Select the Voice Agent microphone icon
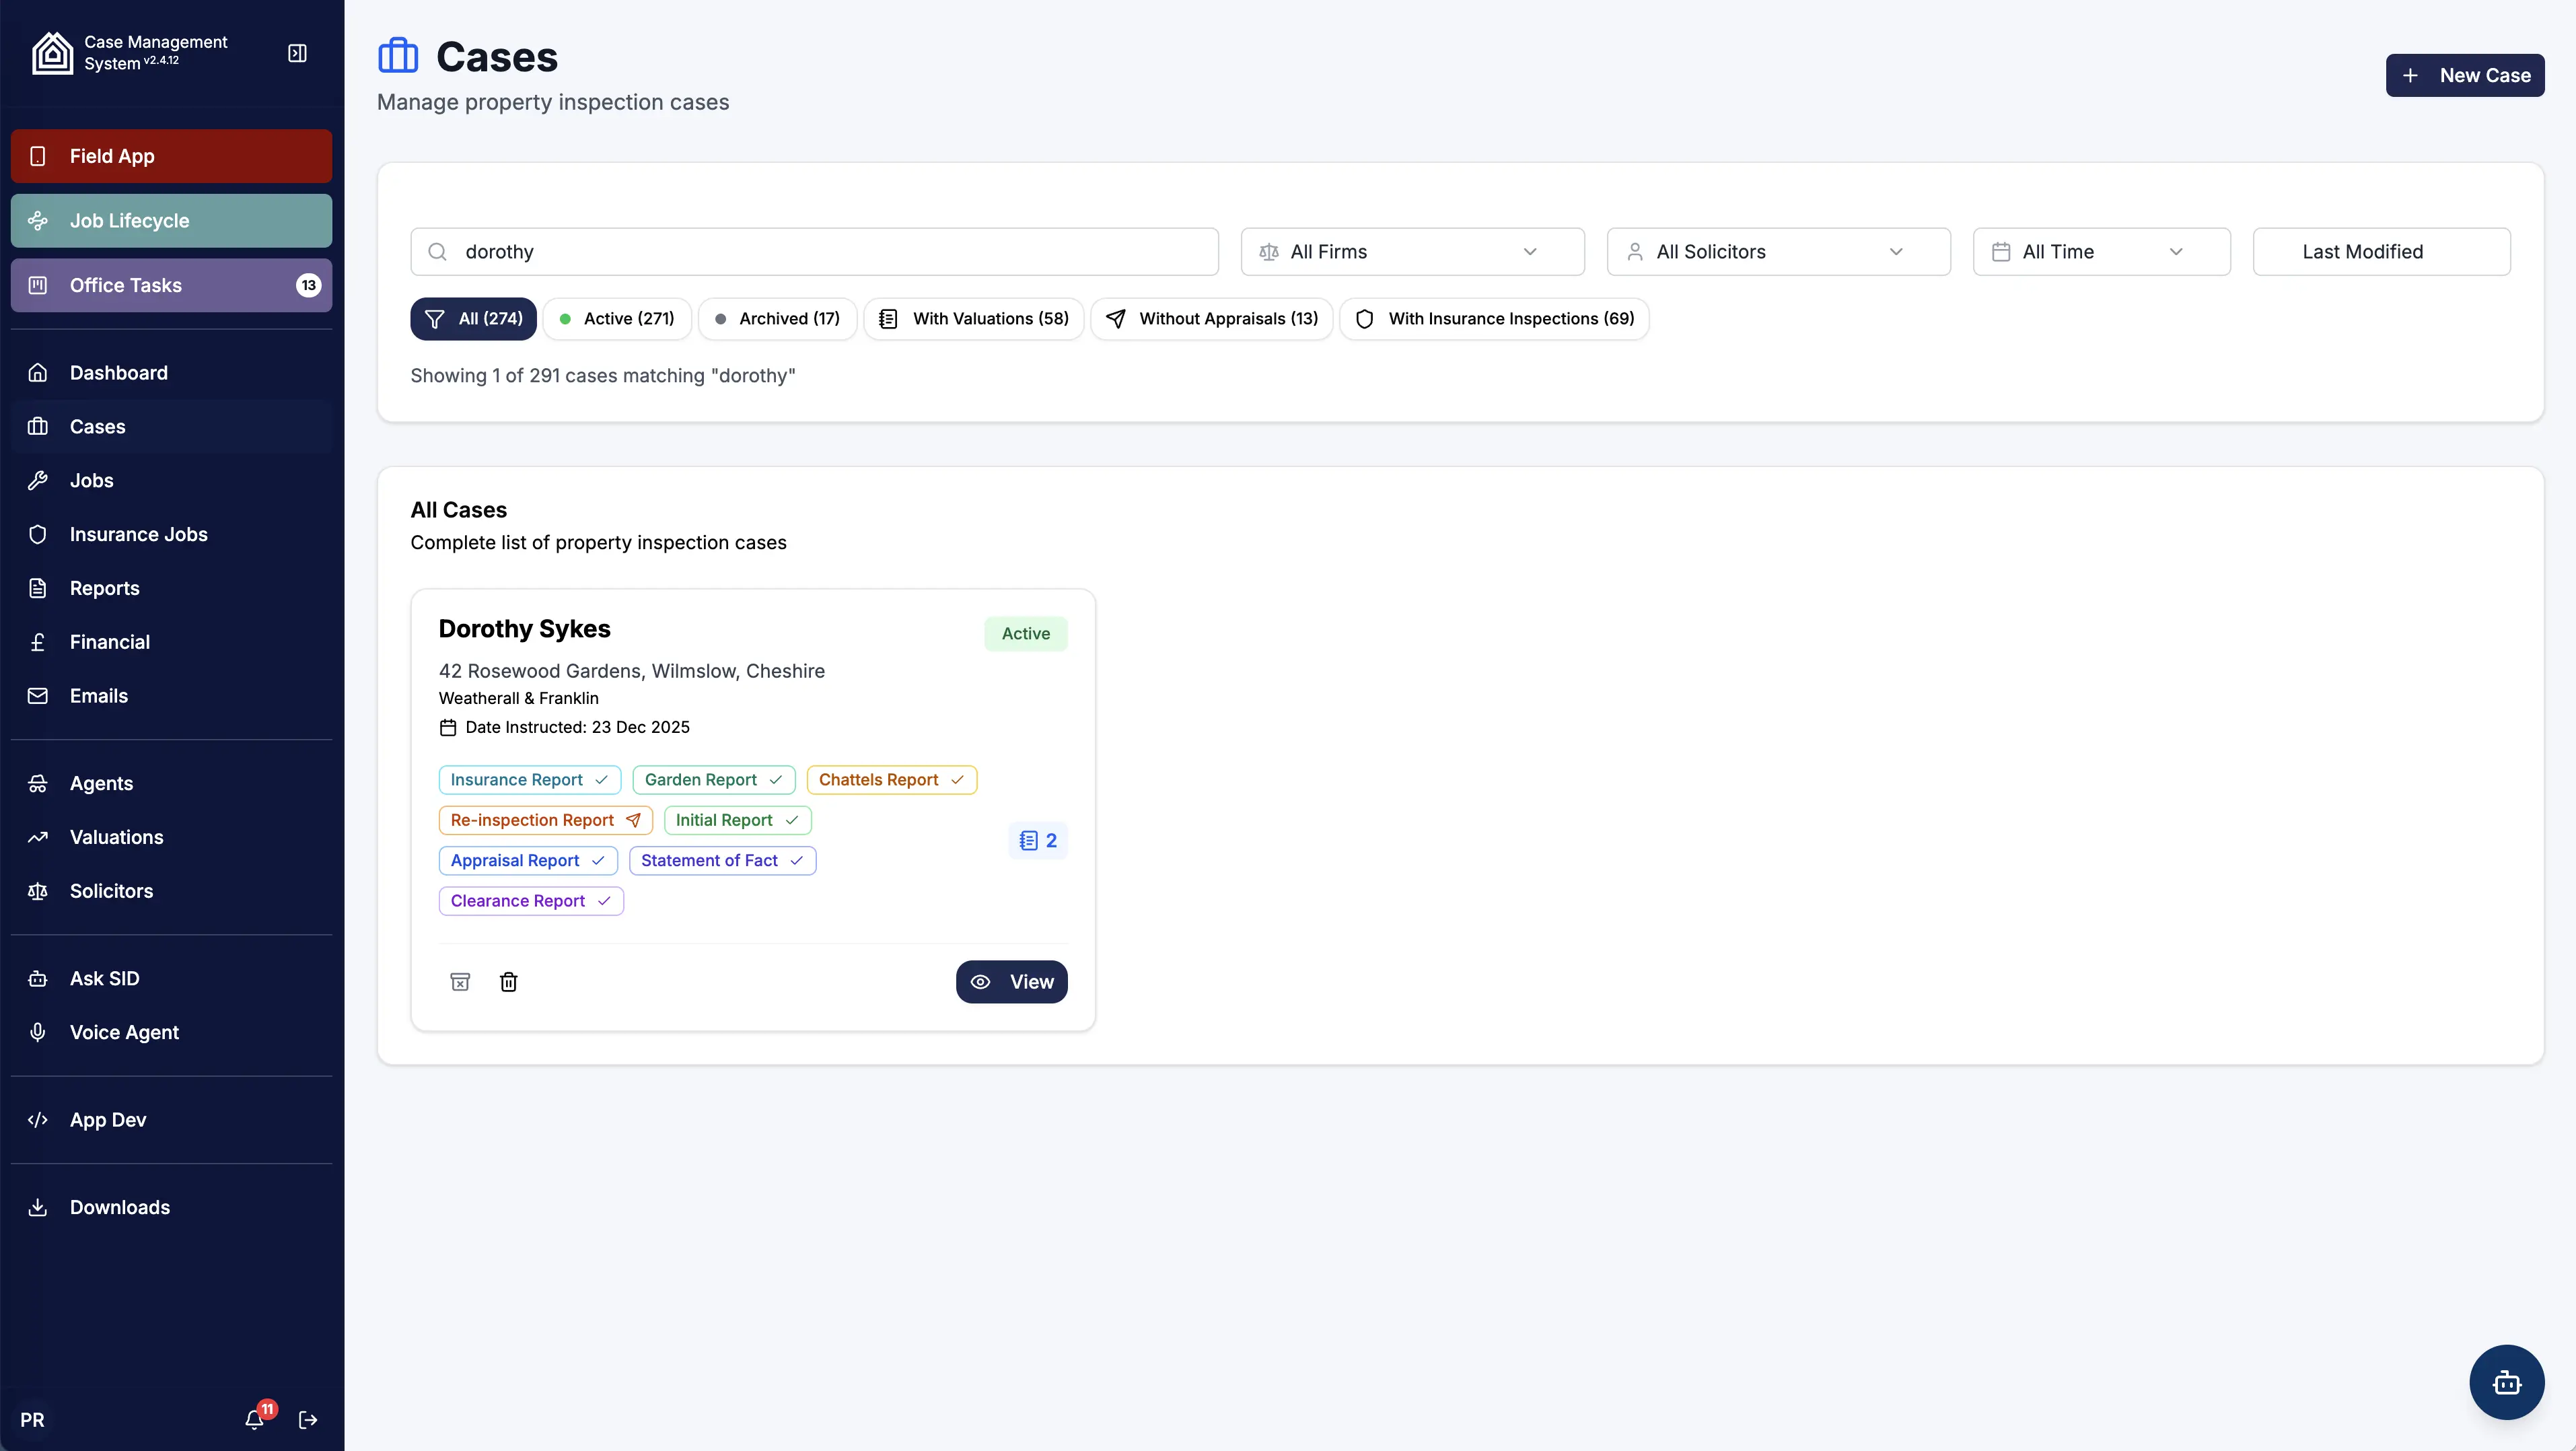The height and width of the screenshot is (1451, 2576). pos(38,1032)
